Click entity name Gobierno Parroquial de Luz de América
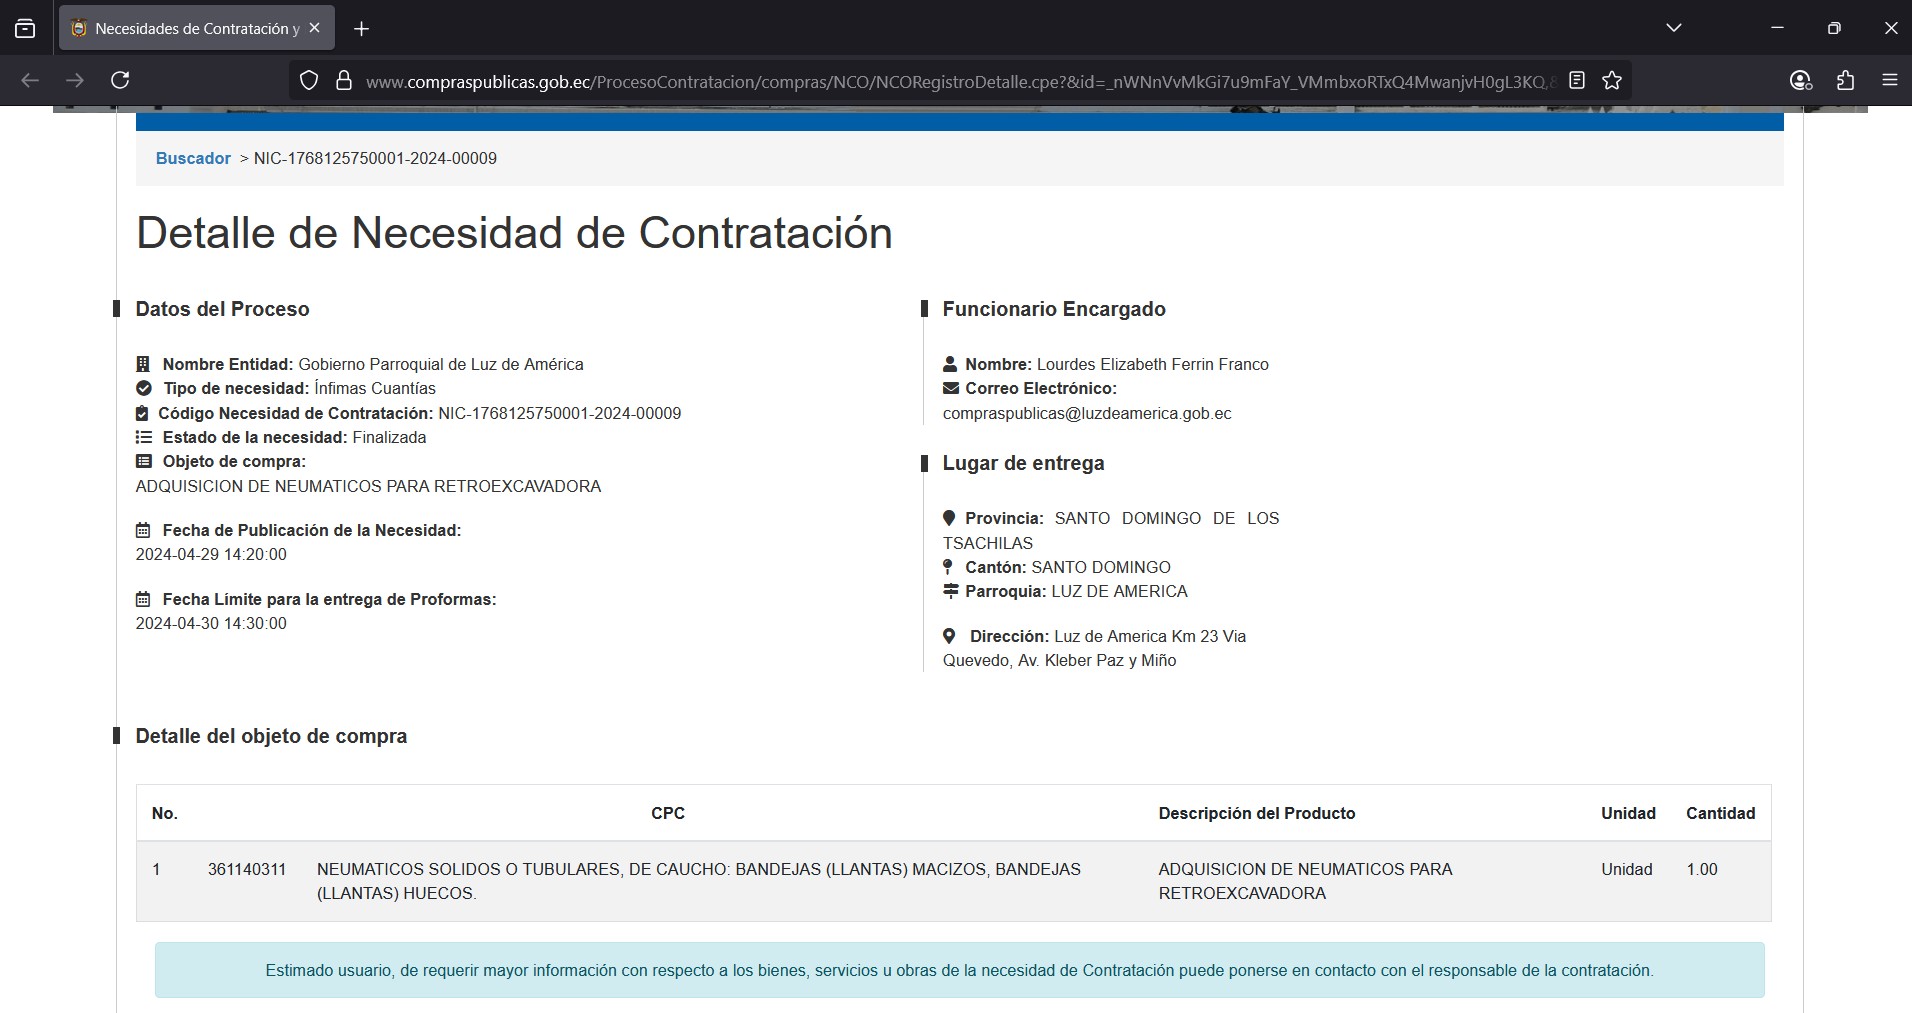Image resolution: width=1912 pixels, height=1013 pixels. 441,364
